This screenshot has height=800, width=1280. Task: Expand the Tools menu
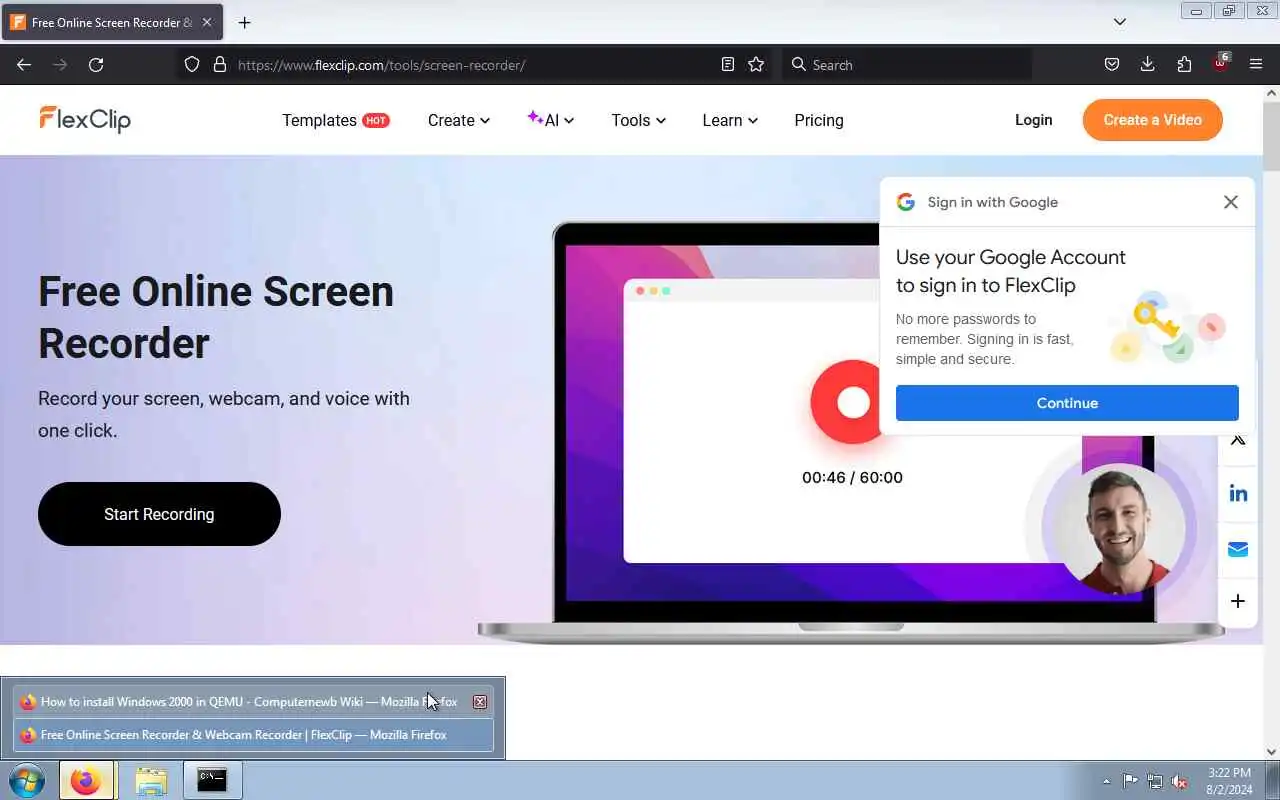(x=638, y=120)
